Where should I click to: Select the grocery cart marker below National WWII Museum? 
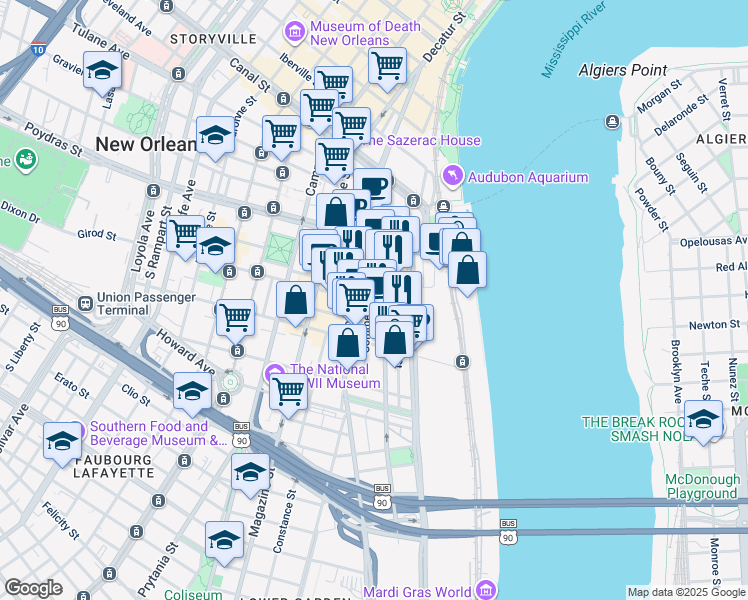[288, 393]
